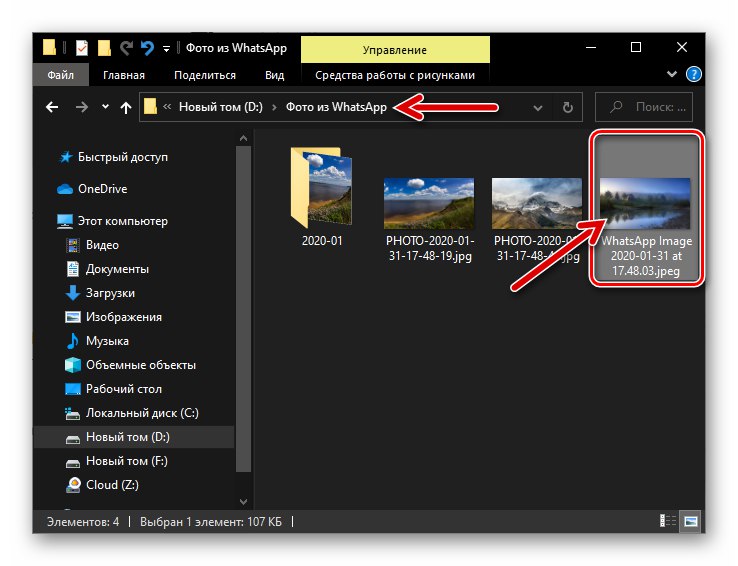Click the Музыка note icon
The width and height of the screenshot is (738, 566).
tap(72, 341)
